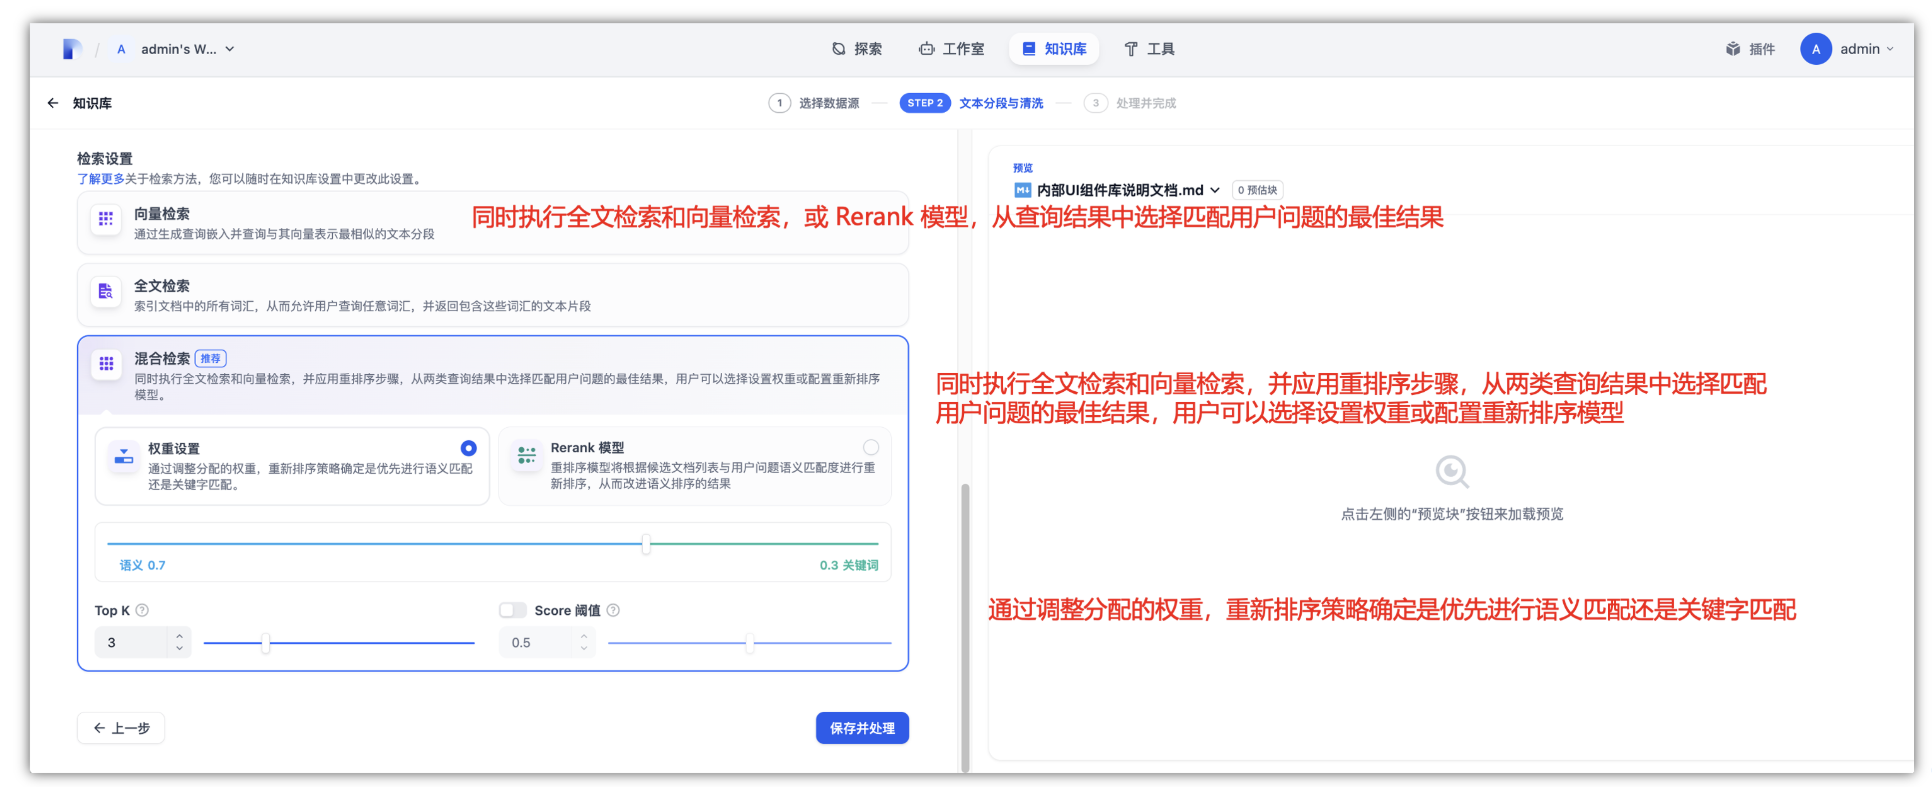
Task: Click the 预览 label
Action: coord(1023,168)
